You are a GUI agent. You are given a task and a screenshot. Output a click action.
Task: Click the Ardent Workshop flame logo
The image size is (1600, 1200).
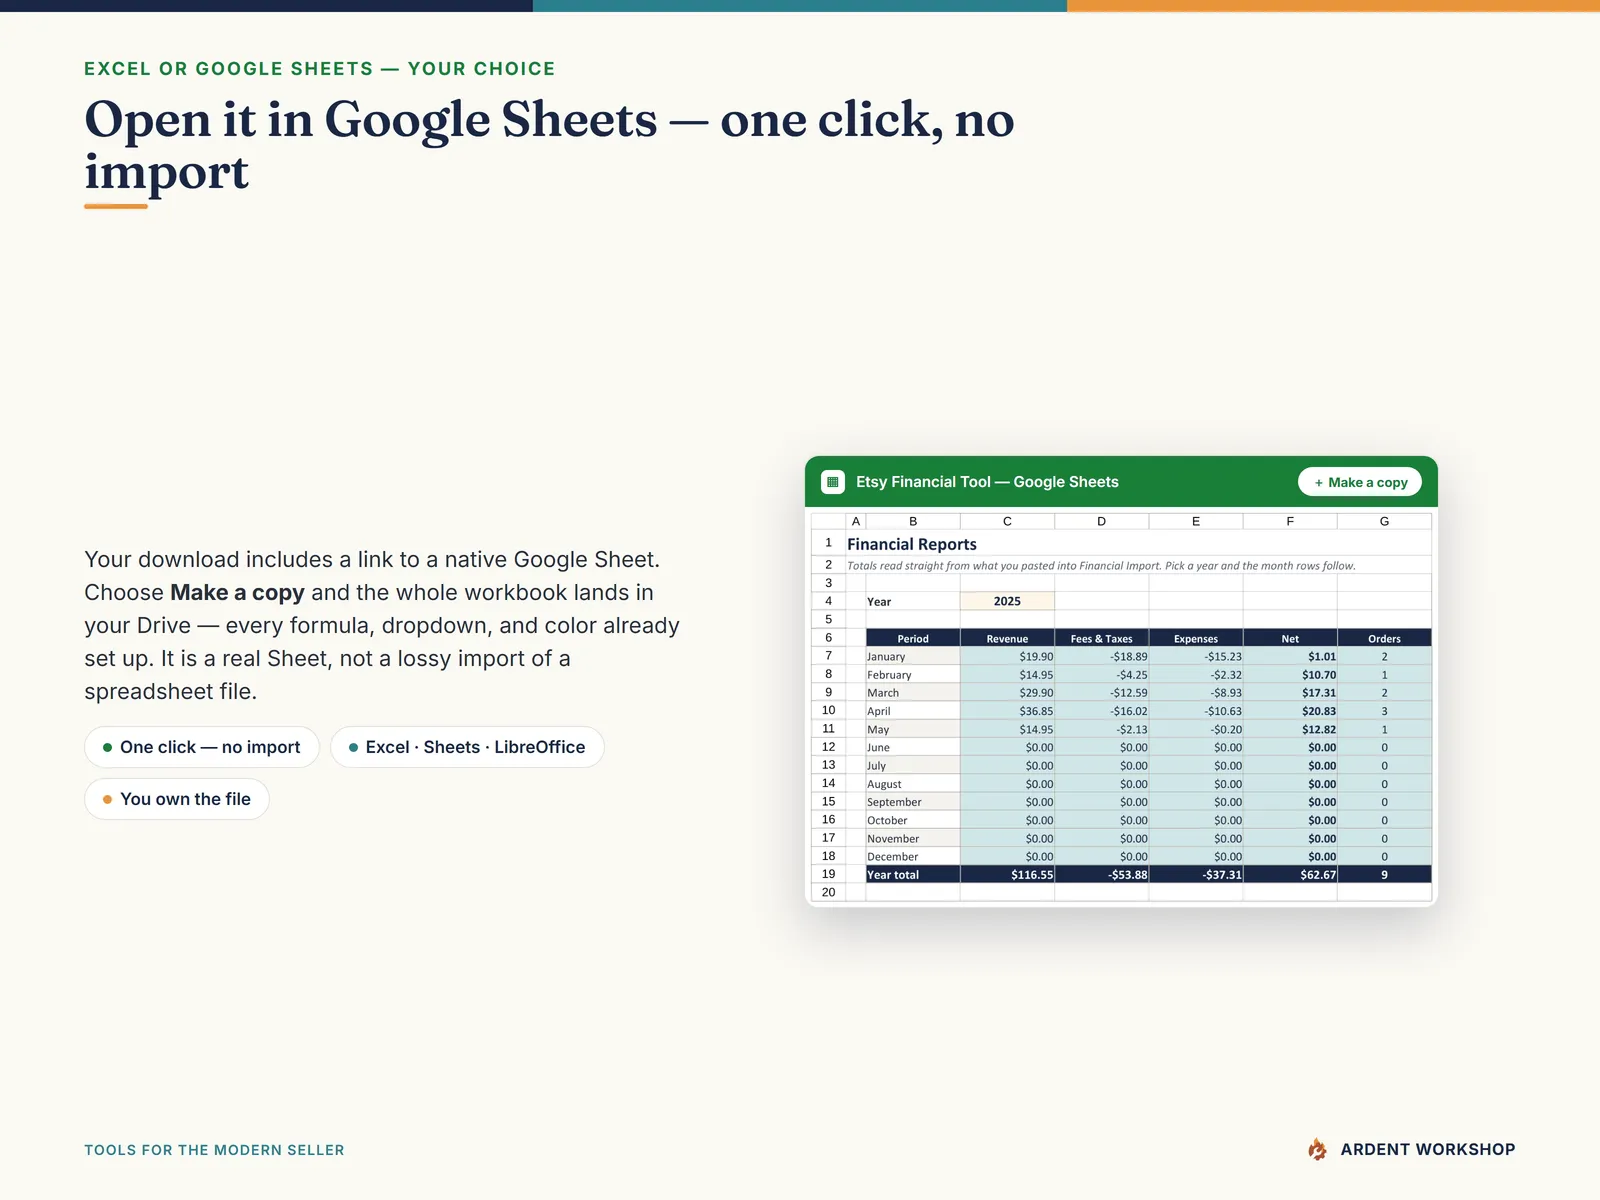[x=1318, y=1149]
